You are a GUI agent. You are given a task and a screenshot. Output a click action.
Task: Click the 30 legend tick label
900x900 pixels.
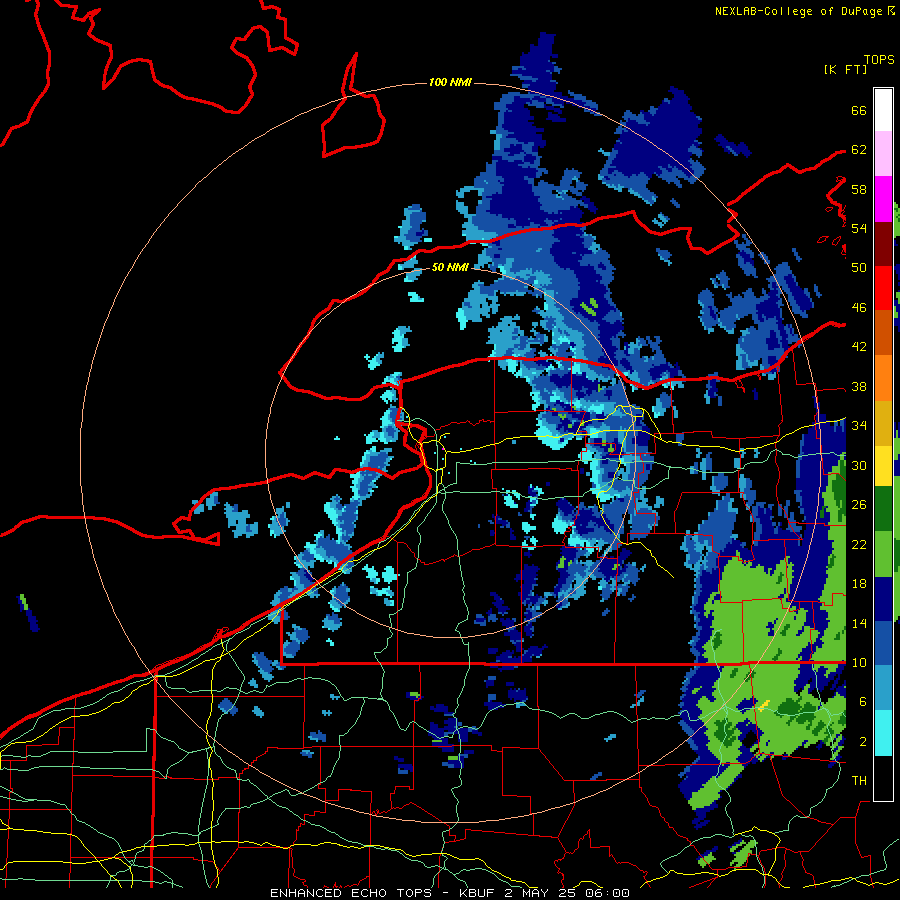point(859,465)
